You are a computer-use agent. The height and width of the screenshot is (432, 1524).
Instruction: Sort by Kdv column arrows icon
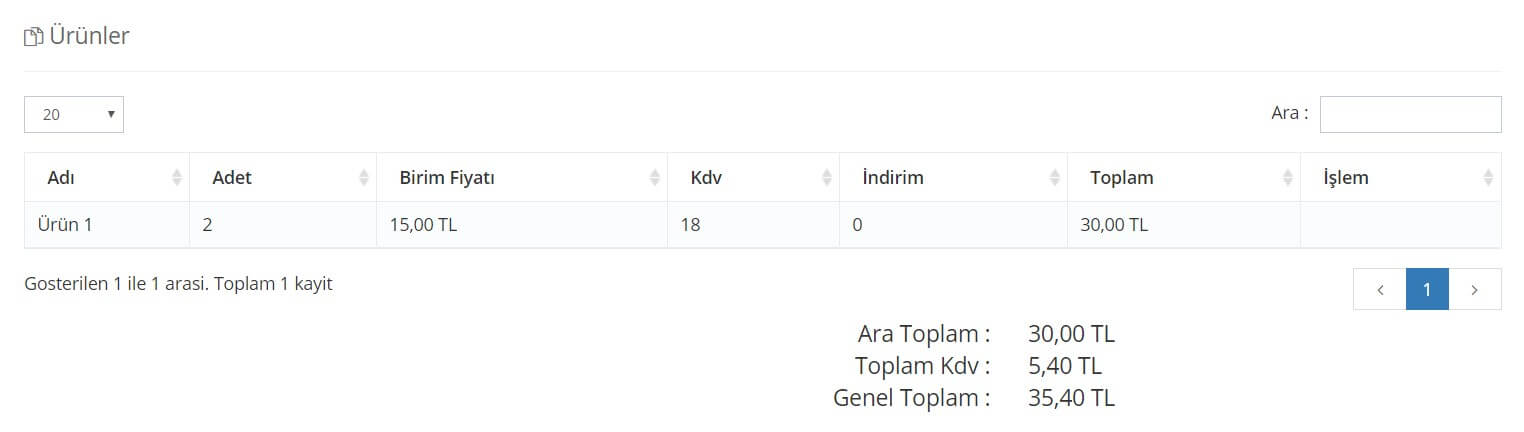pyautogui.click(x=827, y=178)
